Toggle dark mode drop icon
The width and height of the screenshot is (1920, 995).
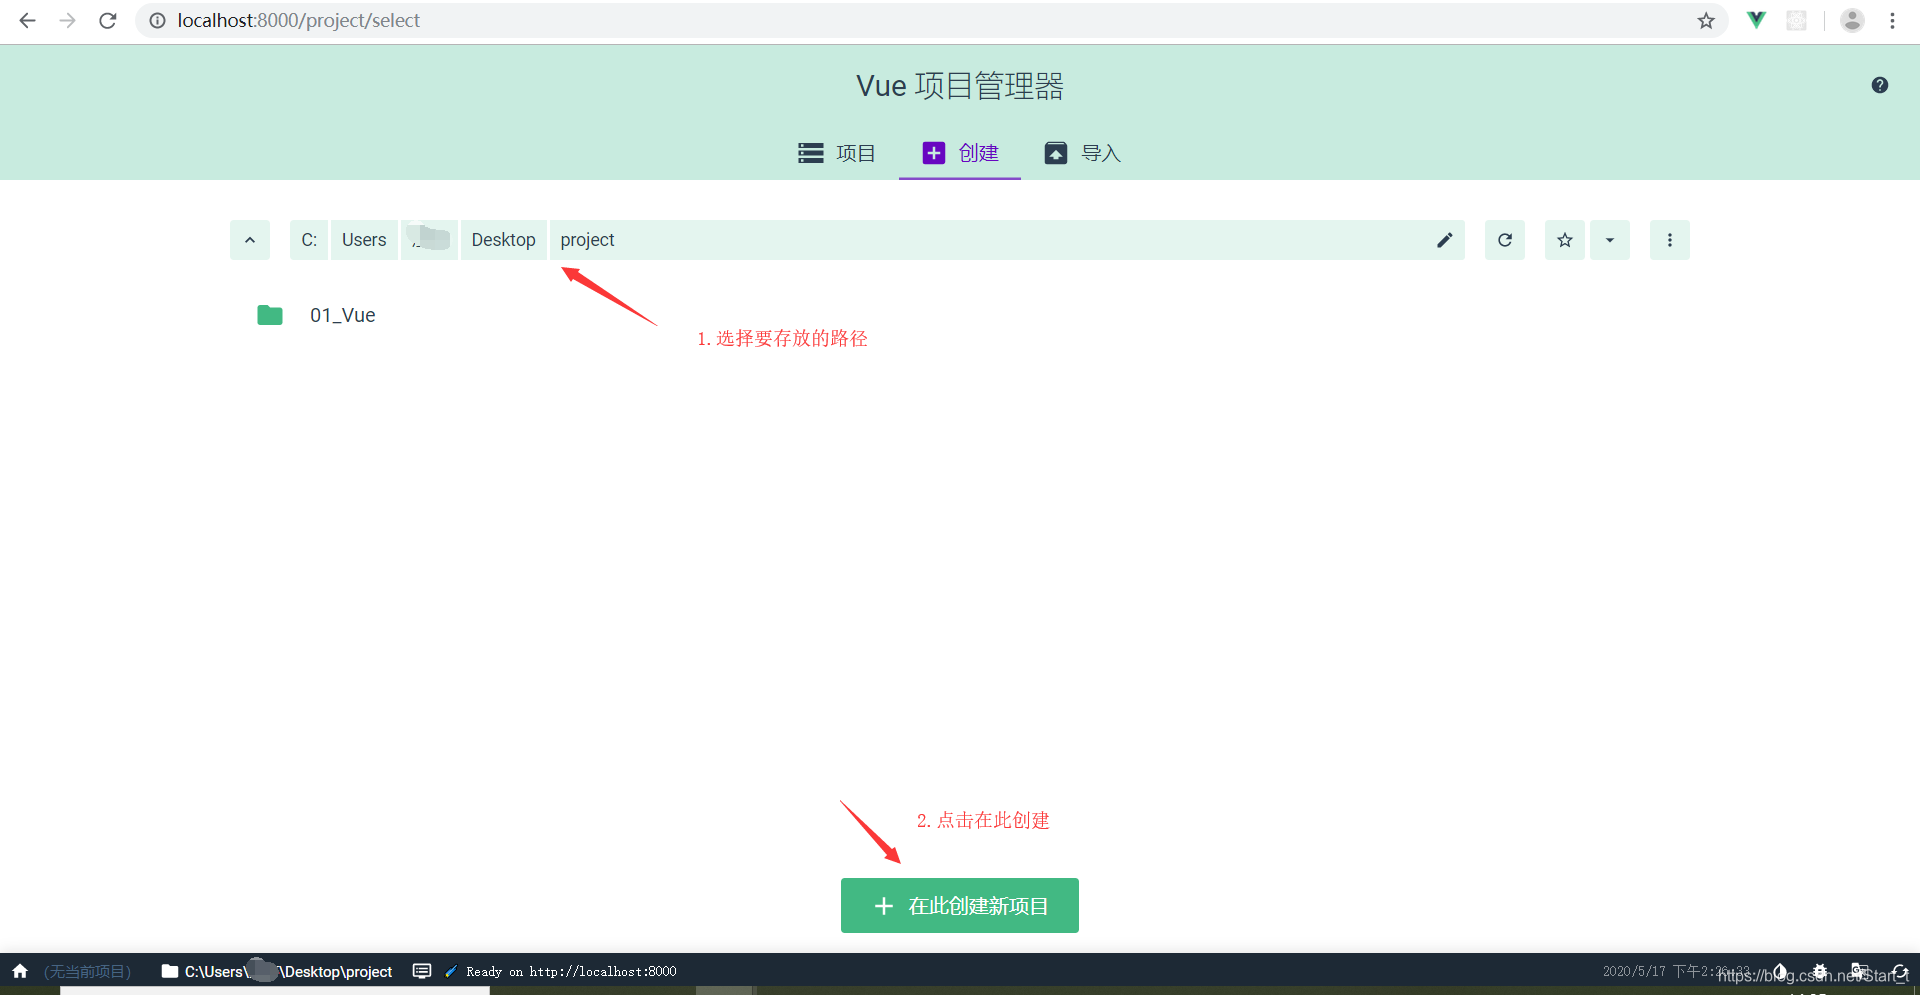1780,971
